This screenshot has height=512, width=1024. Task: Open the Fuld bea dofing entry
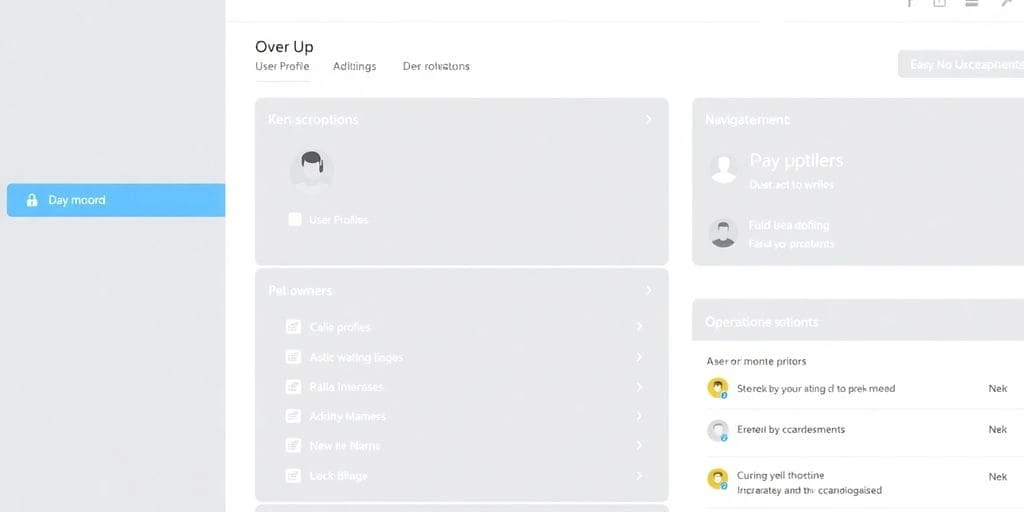coord(789,225)
